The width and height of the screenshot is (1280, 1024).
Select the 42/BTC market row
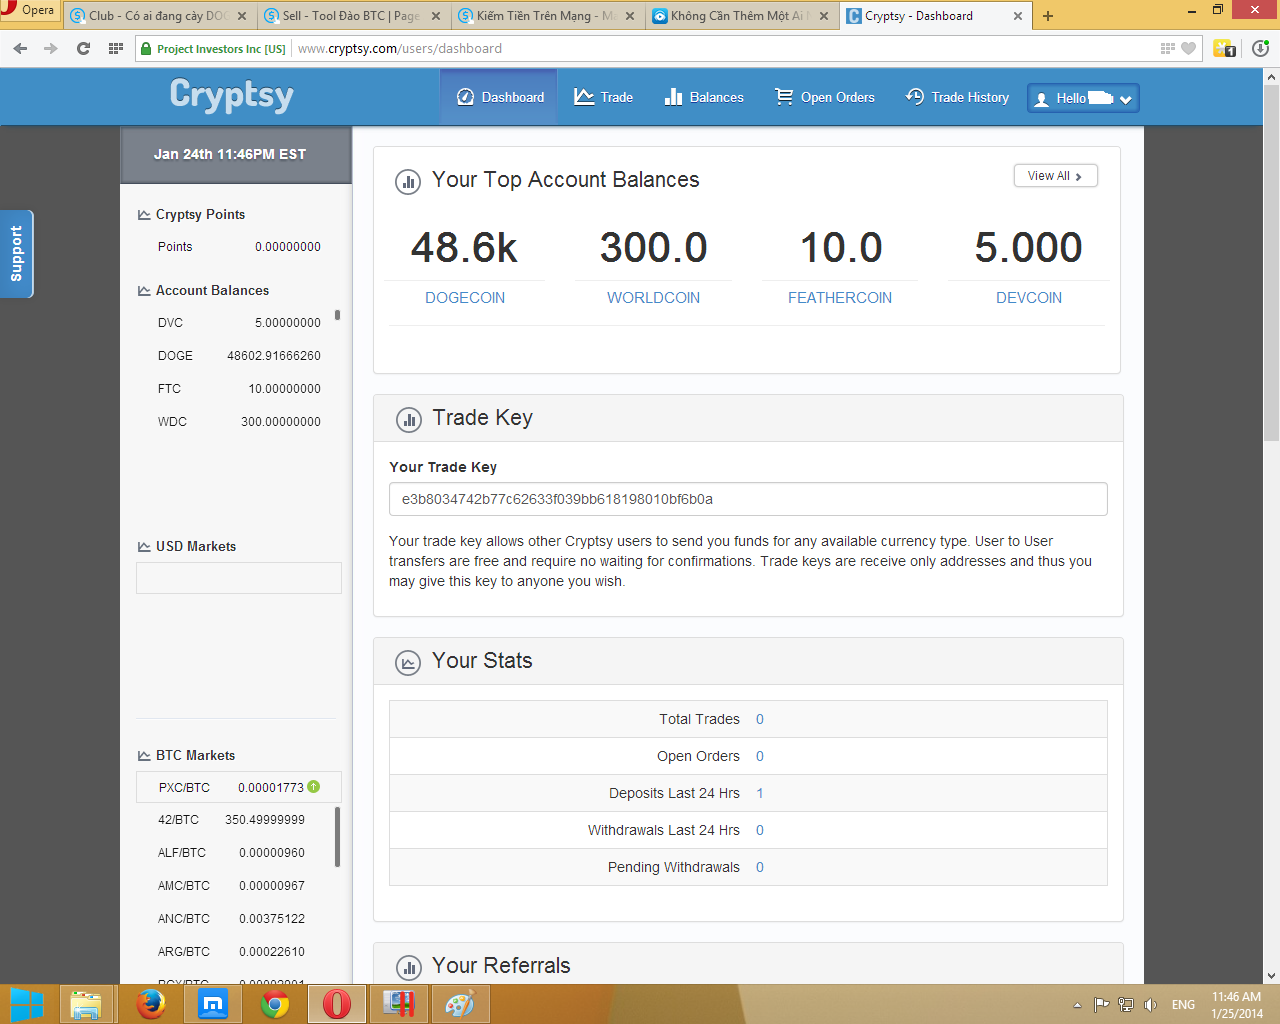pyautogui.click(x=232, y=820)
